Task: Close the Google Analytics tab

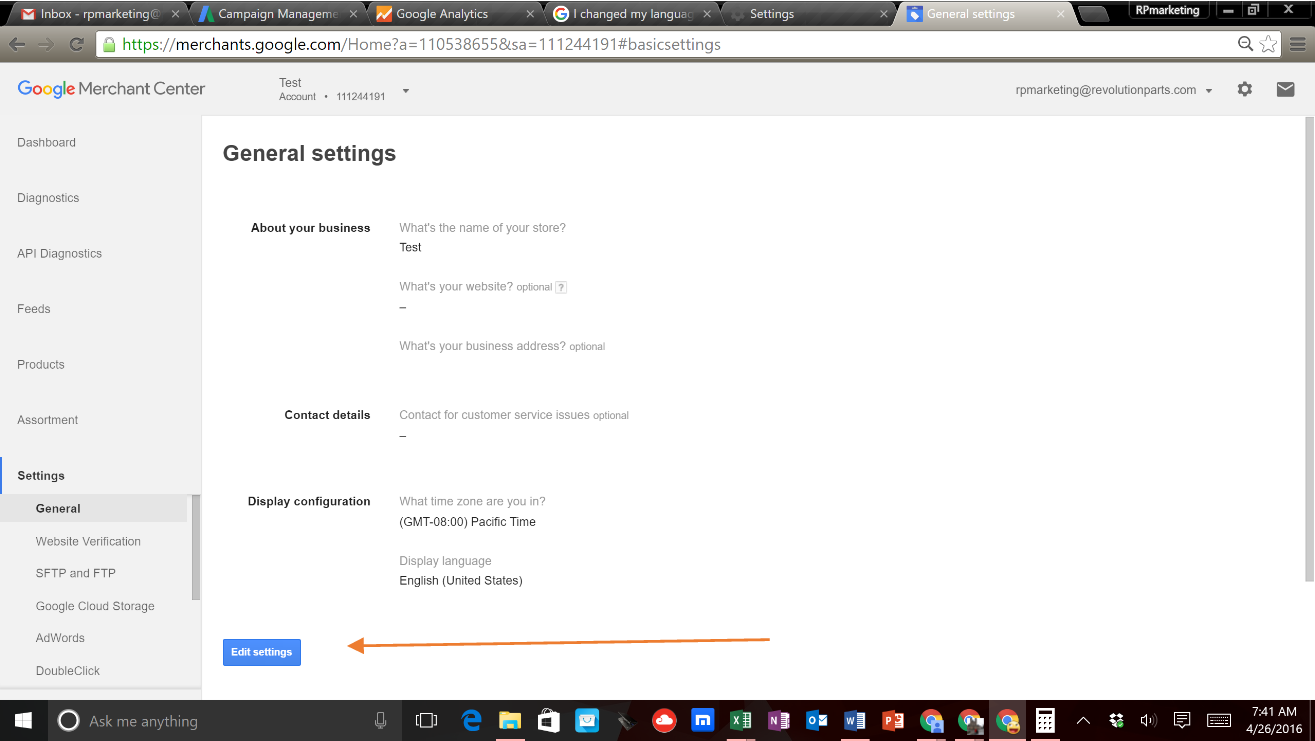Action: click(x=530, y=14)
